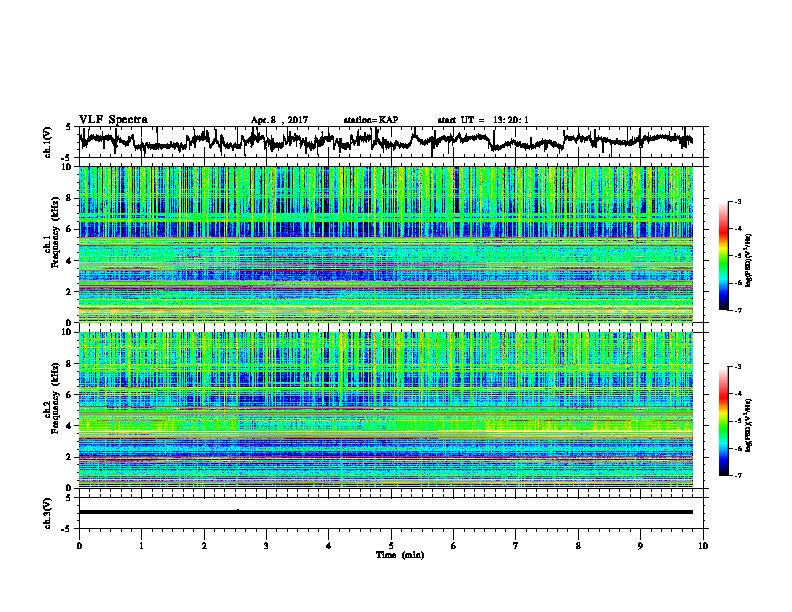792x612 pixels.
Task: Click the "-3" value on ch.1 color scale
Action: [738, 201]
